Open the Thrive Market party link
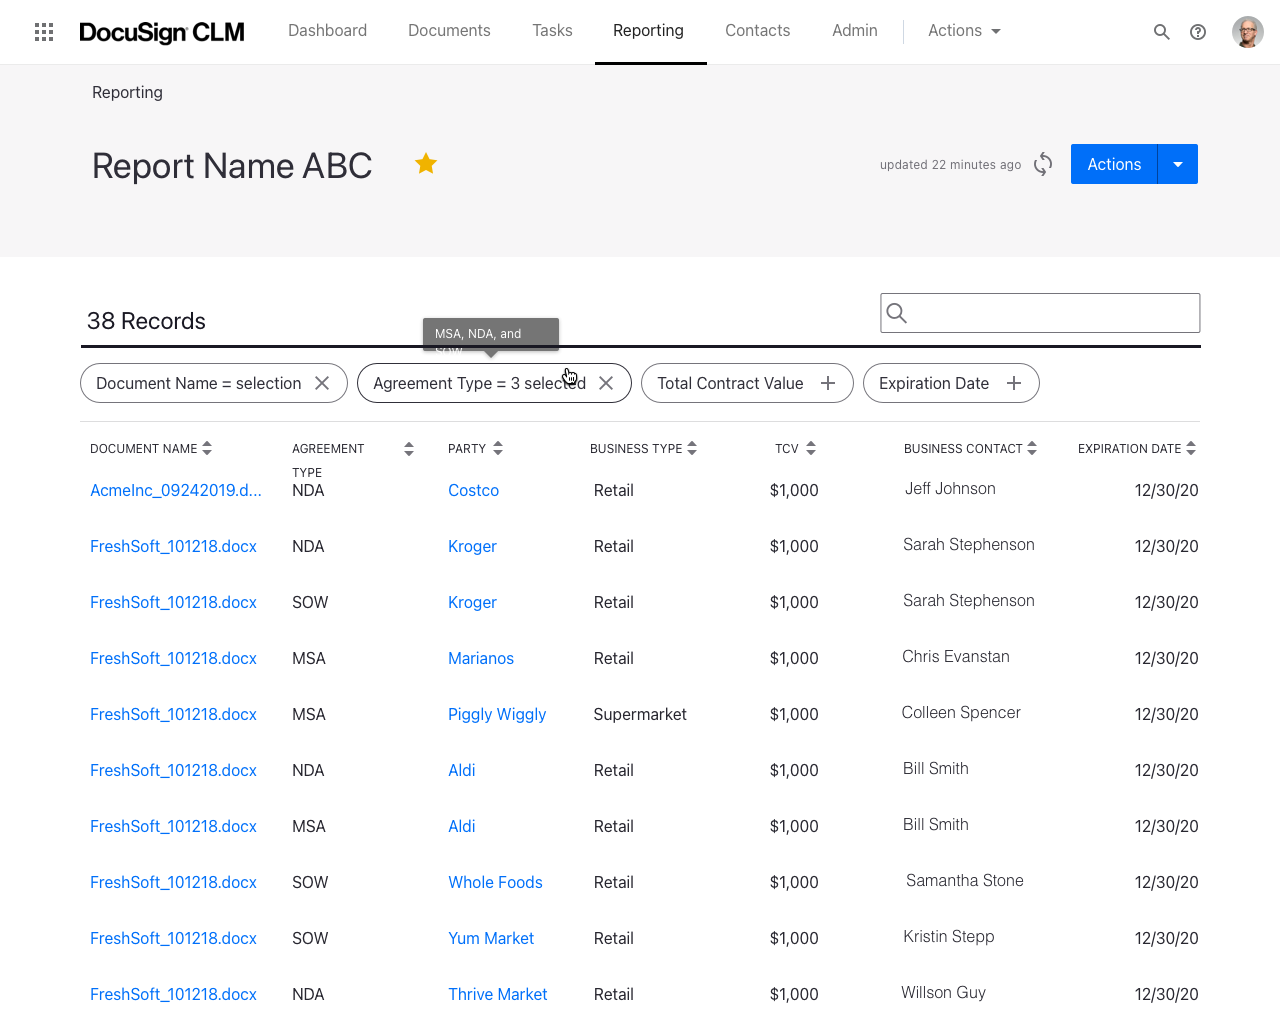The image size is (1280, 1024). [498, 994]
